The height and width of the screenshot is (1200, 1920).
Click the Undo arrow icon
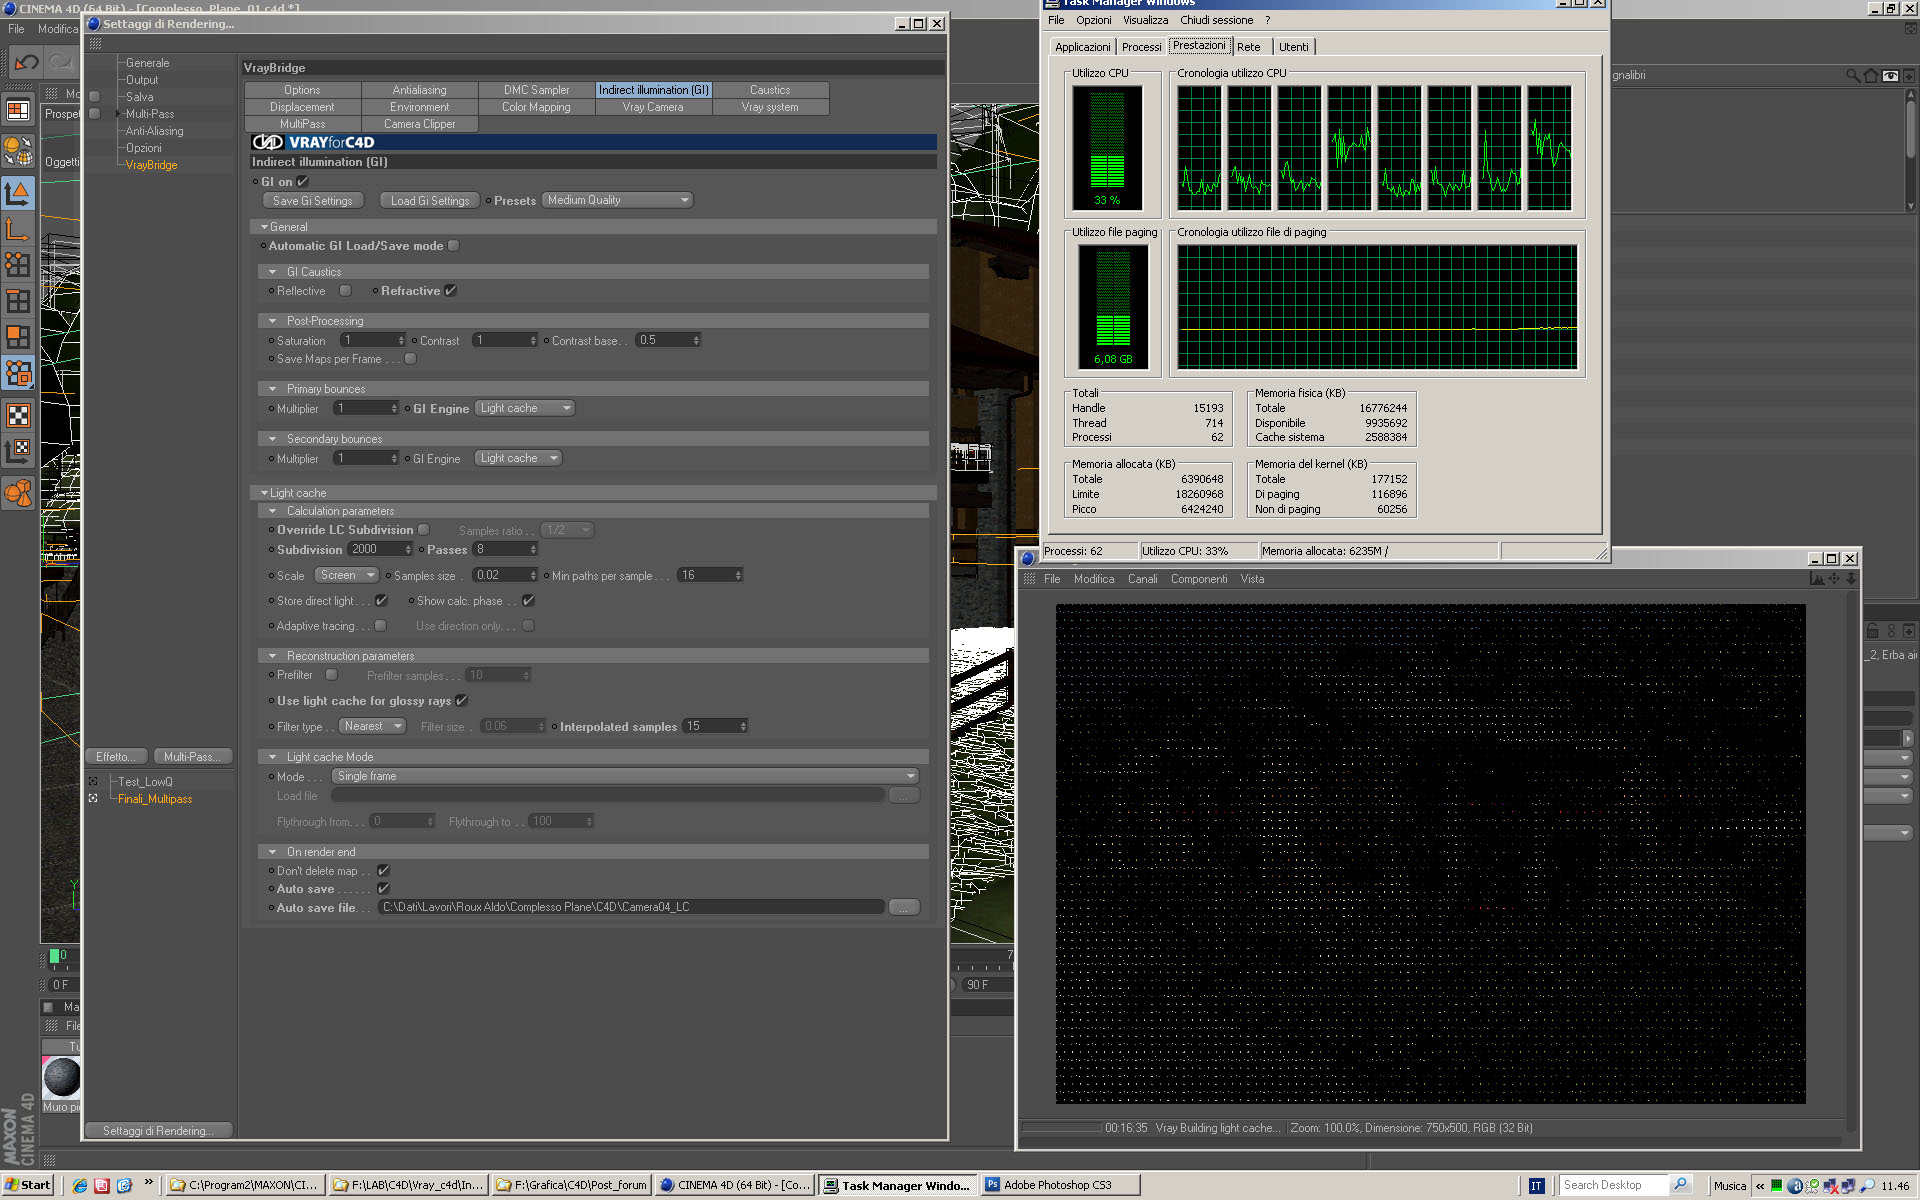tap(26, 62)
